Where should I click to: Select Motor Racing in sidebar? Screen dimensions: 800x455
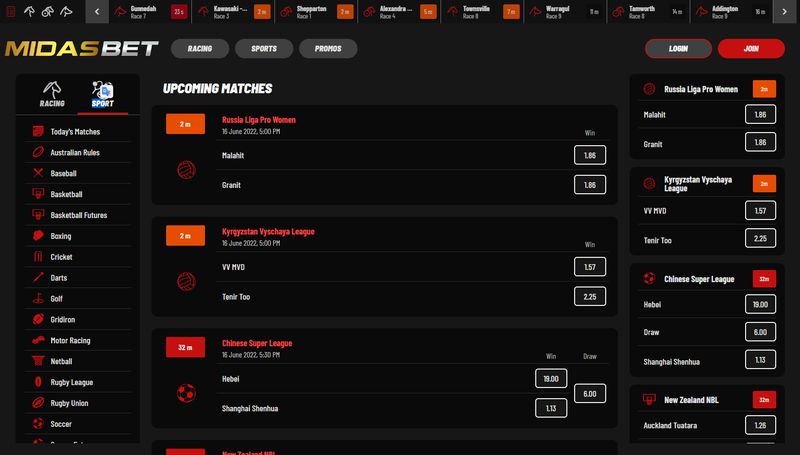(78, 341)
